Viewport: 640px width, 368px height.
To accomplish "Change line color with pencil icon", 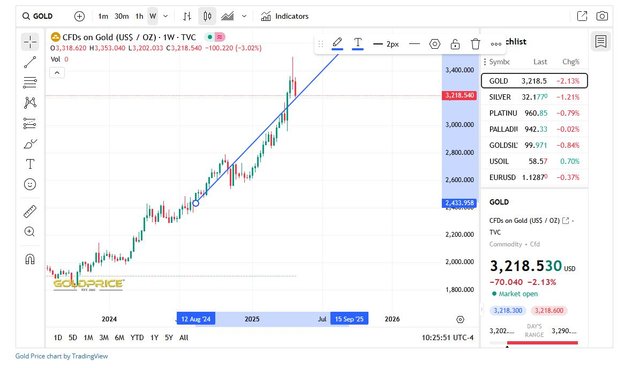I will tap(337, 43).
